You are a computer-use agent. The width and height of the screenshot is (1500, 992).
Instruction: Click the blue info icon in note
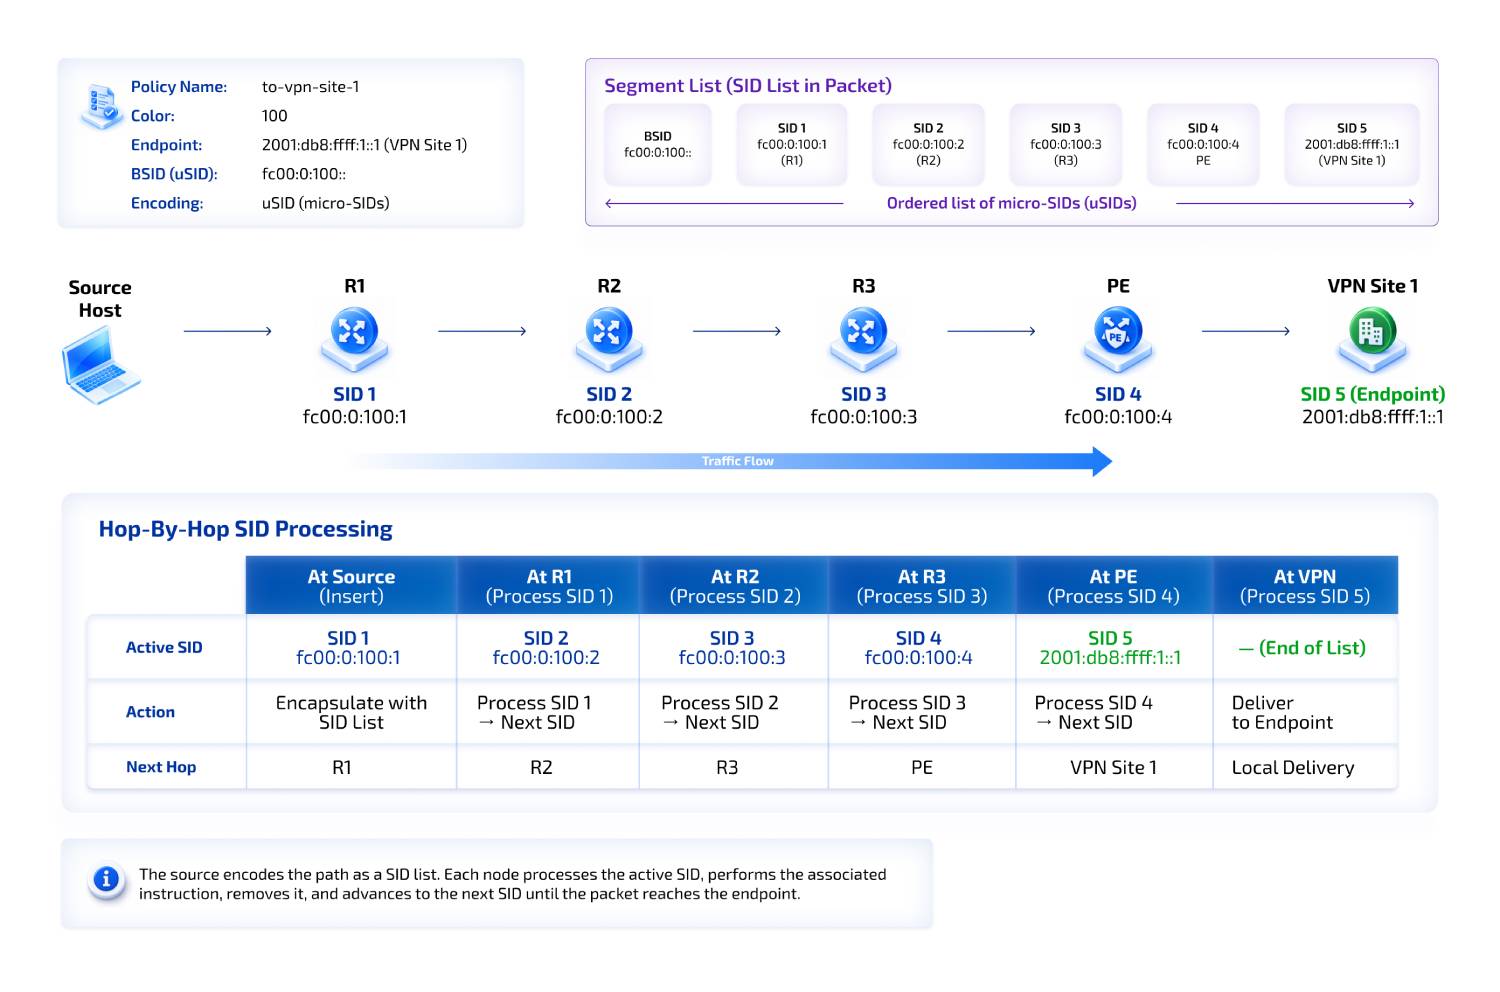point(106,879)
